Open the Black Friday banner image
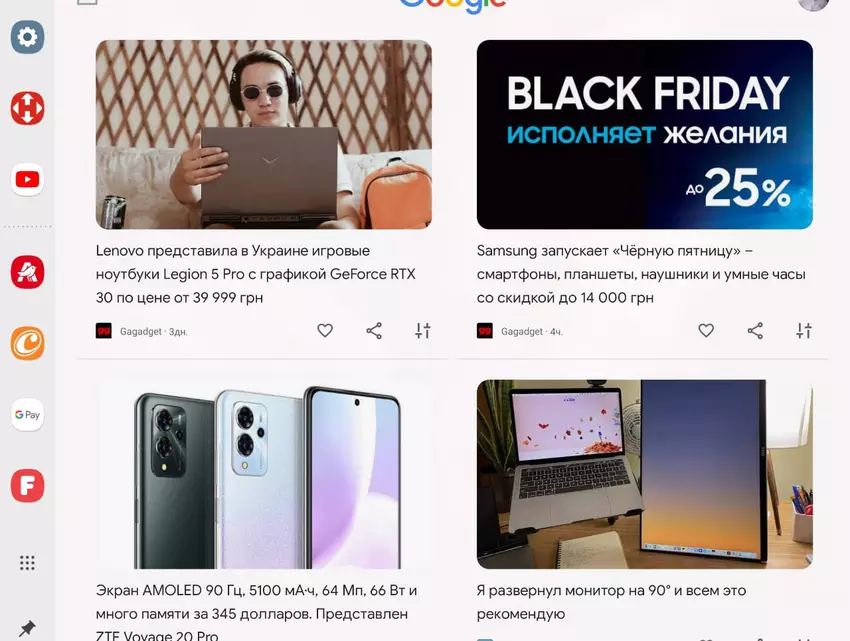 click(645, 134)
